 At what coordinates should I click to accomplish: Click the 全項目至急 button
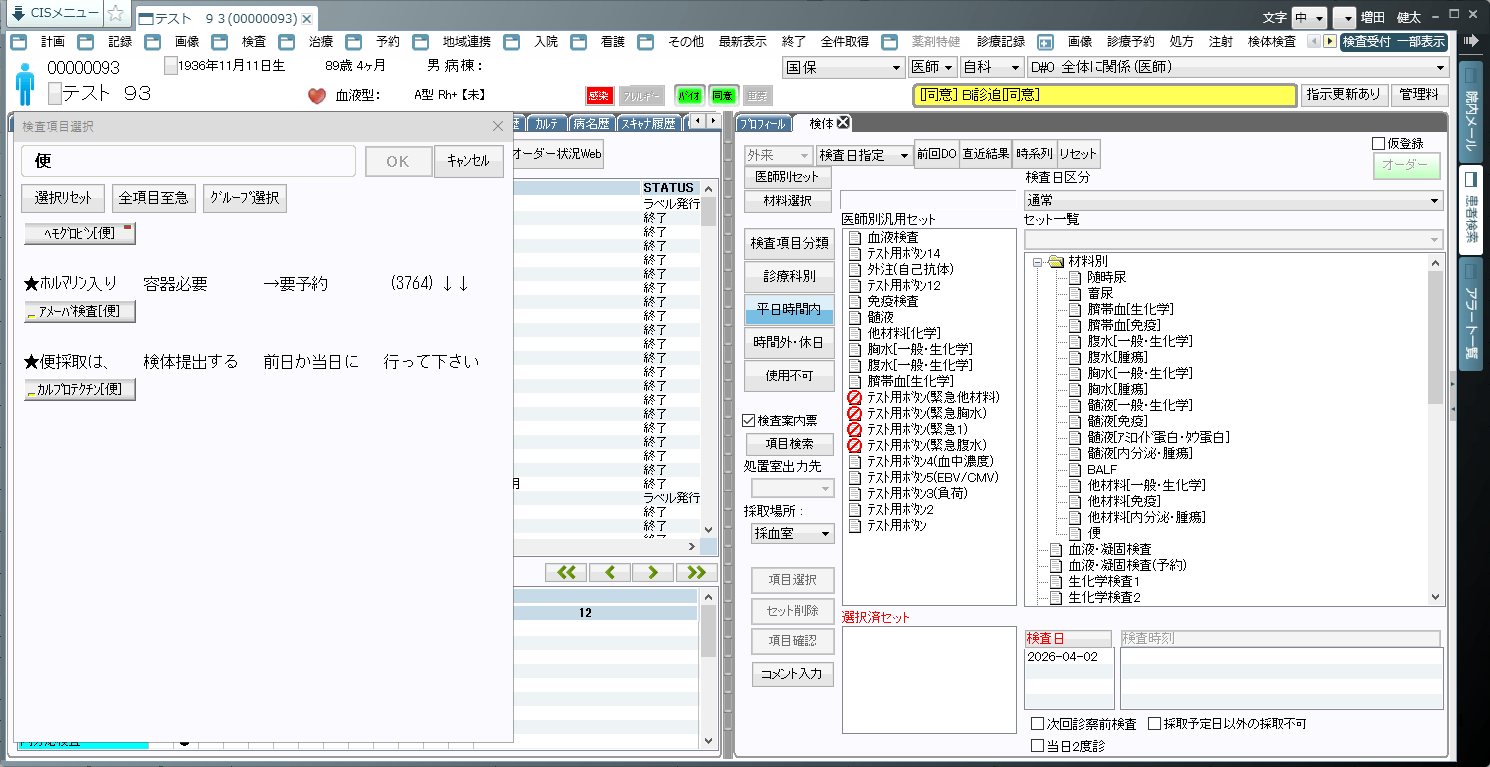[153, 198]
